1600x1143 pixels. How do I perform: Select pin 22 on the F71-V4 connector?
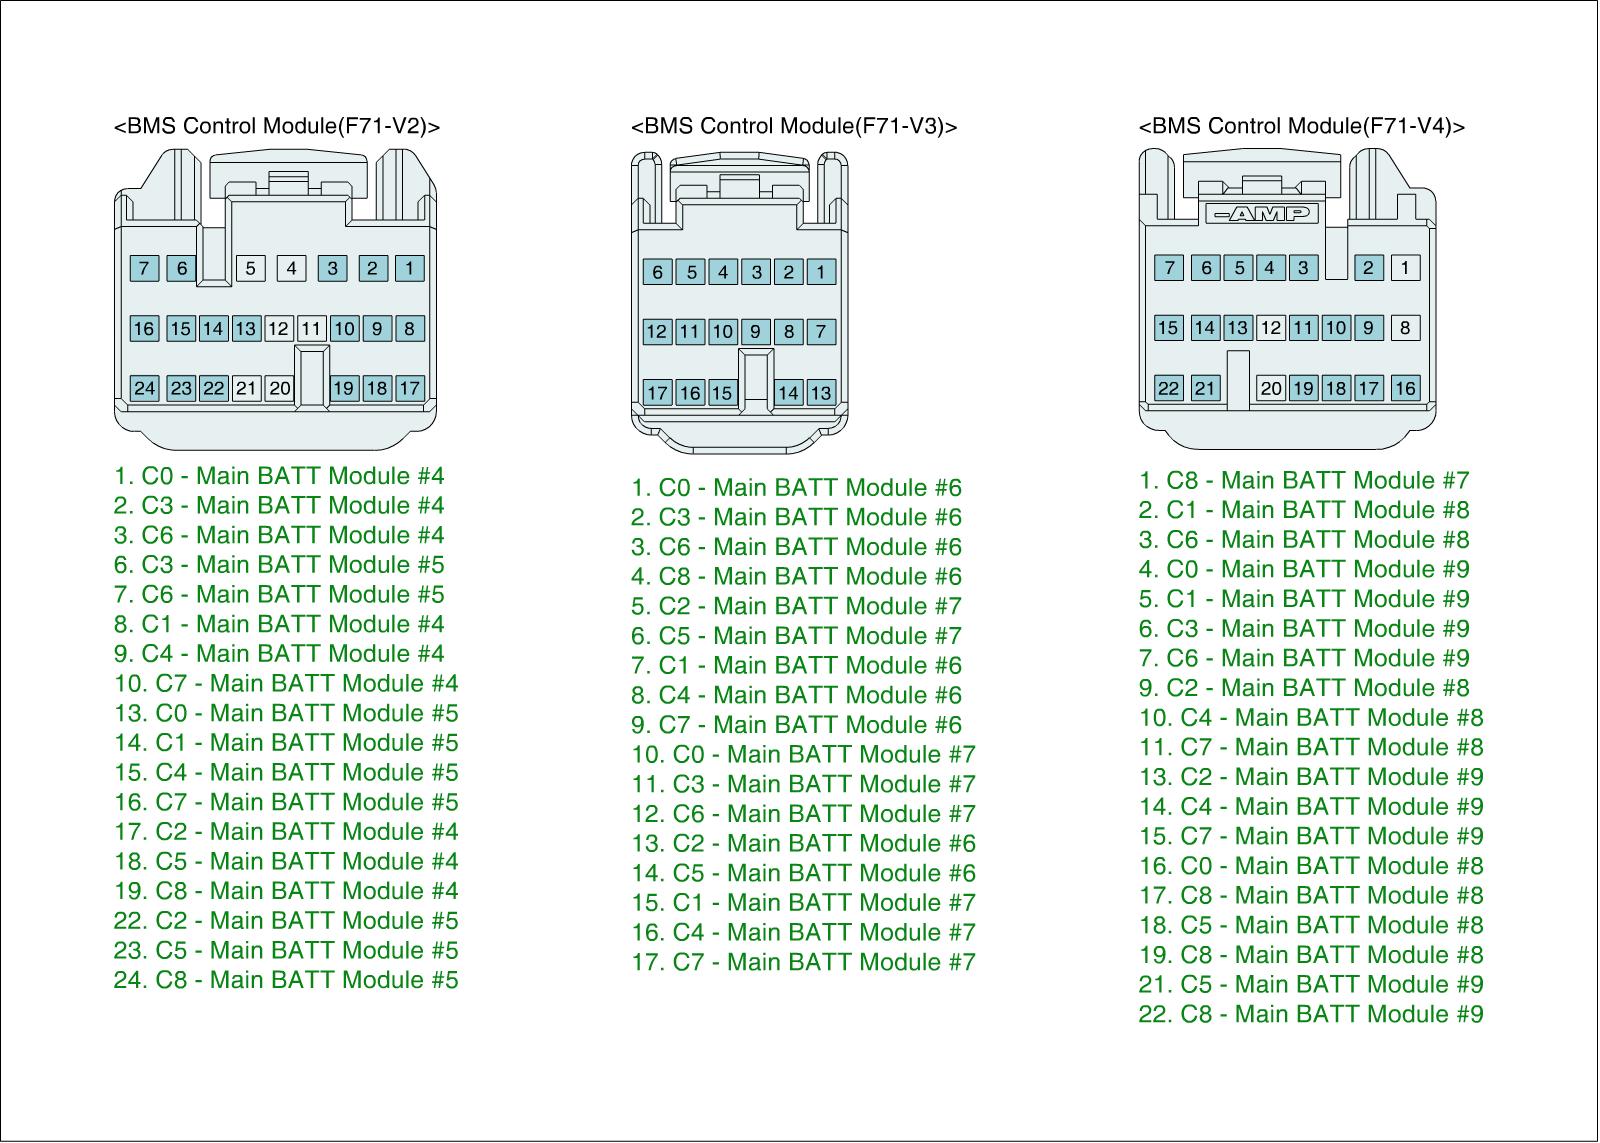click(x=1168, y=388)
